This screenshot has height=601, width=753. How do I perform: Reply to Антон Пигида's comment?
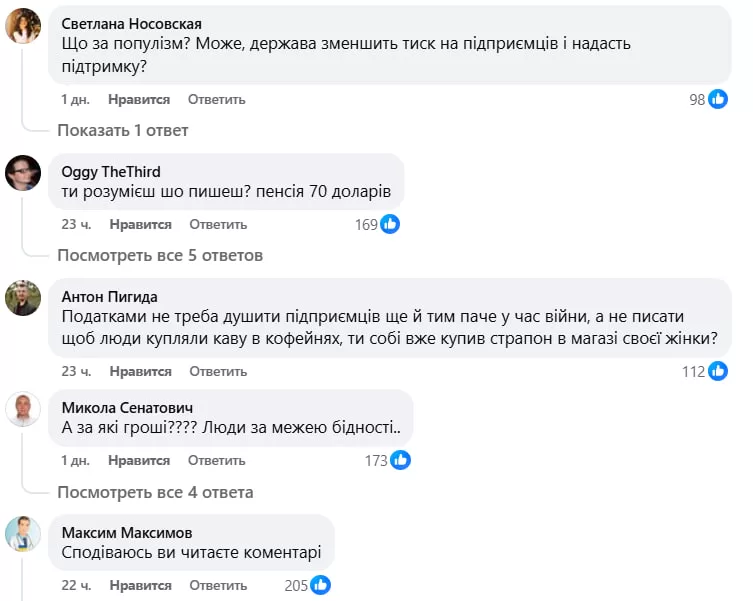pos(217,371)
